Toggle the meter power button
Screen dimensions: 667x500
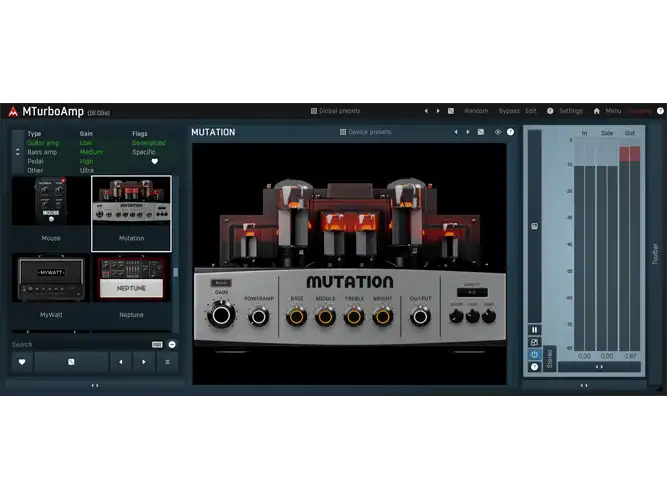pyautogui.click(x=535, y=354)
